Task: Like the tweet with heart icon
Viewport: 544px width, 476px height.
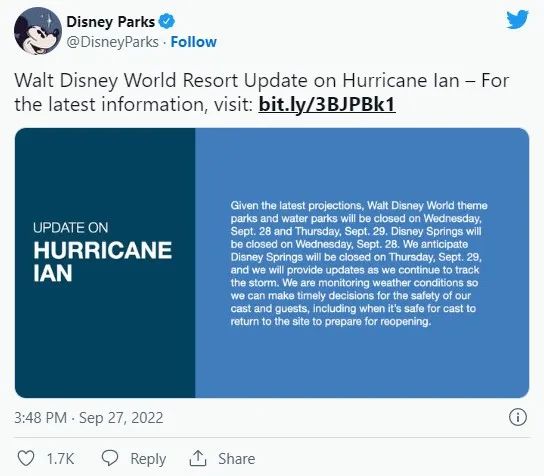Action: pos(26,458)
